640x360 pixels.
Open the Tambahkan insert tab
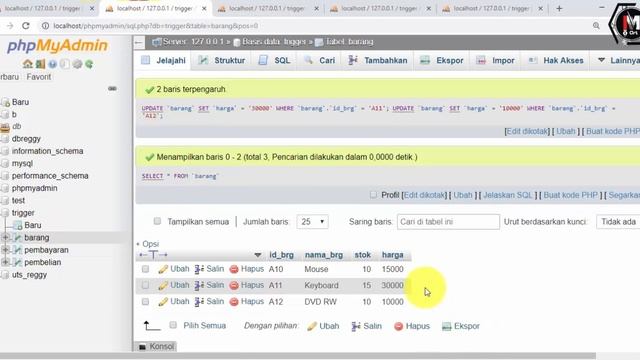(x=378, y=60)
